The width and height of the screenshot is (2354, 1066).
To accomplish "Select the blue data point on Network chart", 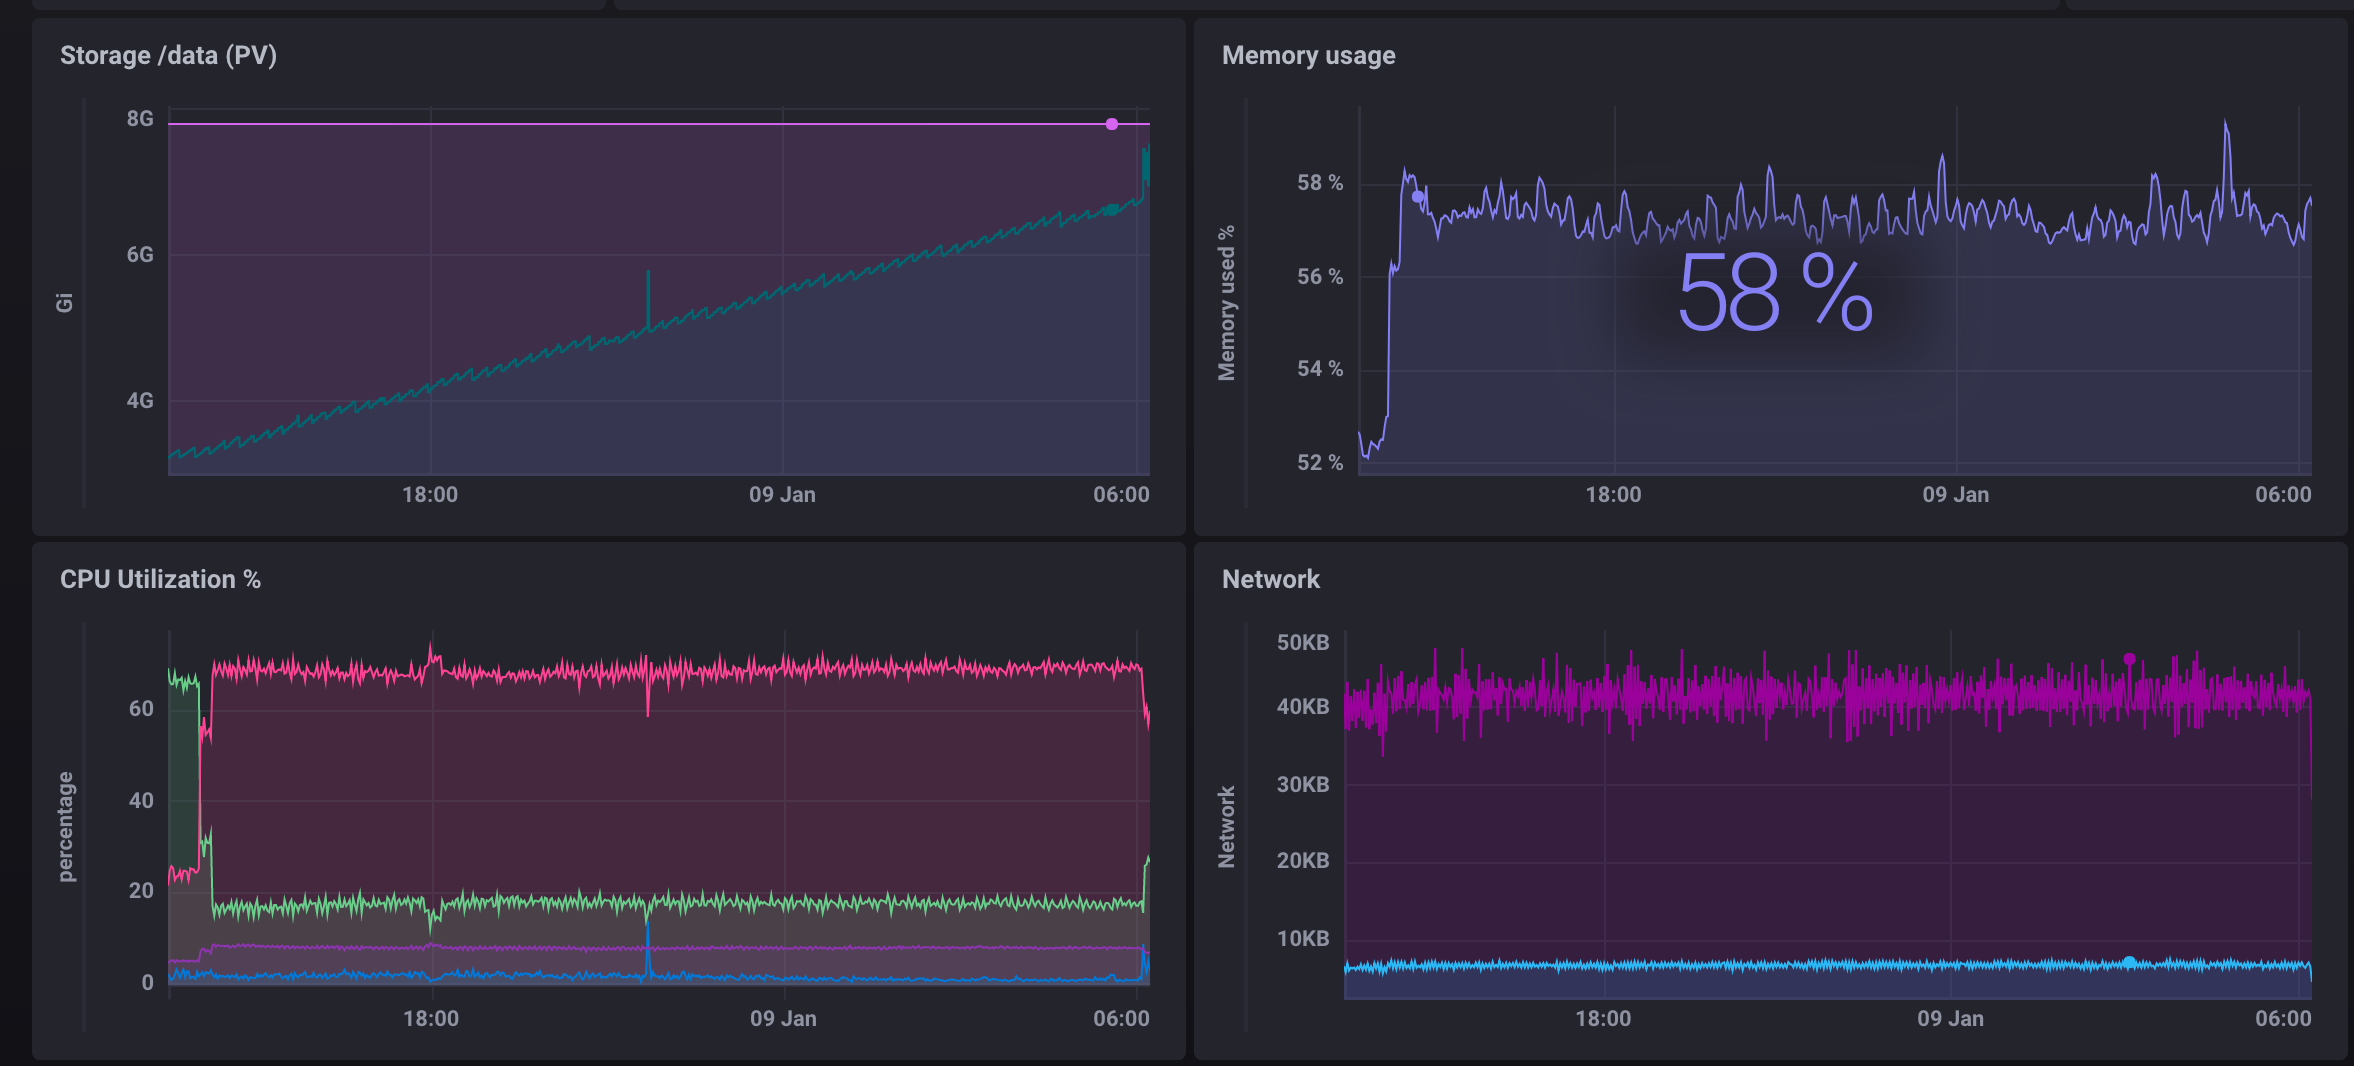I will (2129, 962).
